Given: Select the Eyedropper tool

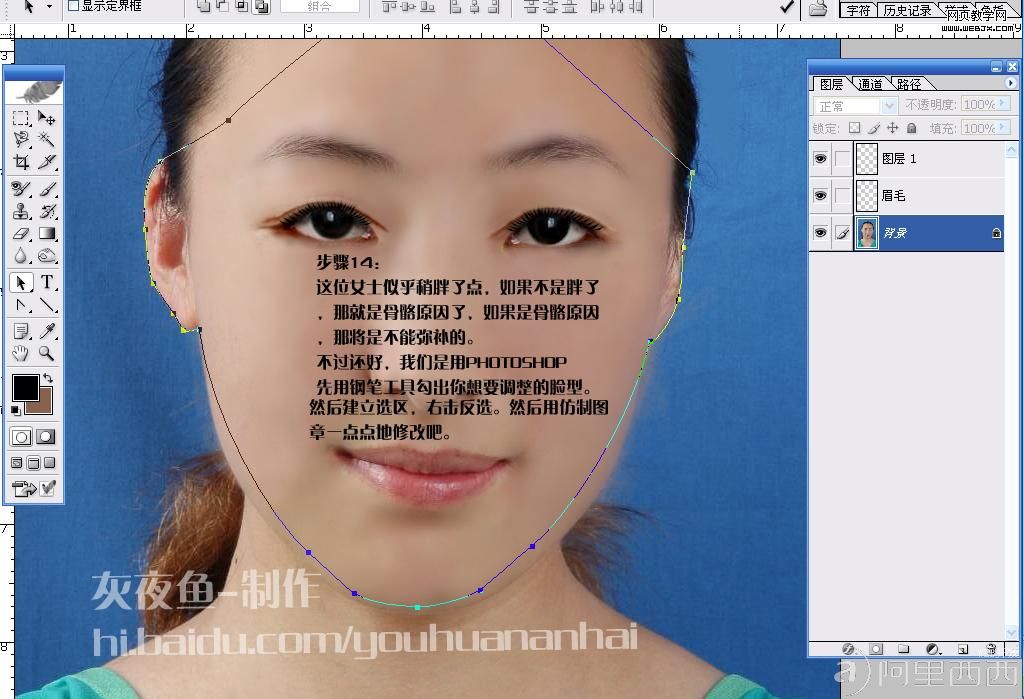Looking at the screenshot, I should 46,331.
